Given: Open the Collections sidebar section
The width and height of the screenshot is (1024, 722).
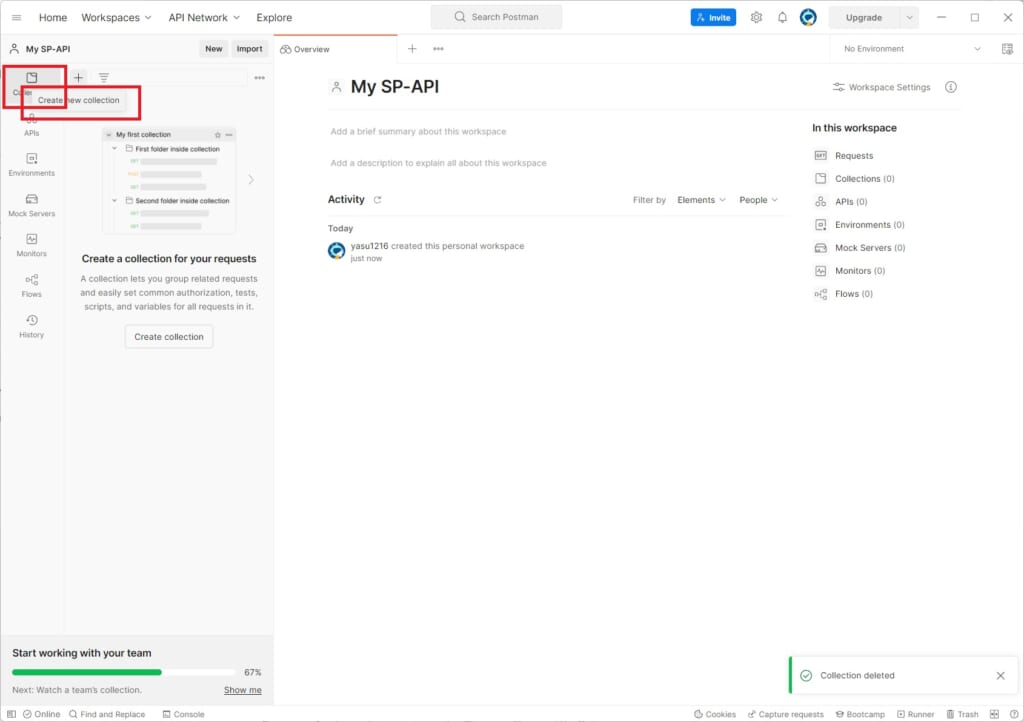Looking at the screenshot, I should click(32, 84).
